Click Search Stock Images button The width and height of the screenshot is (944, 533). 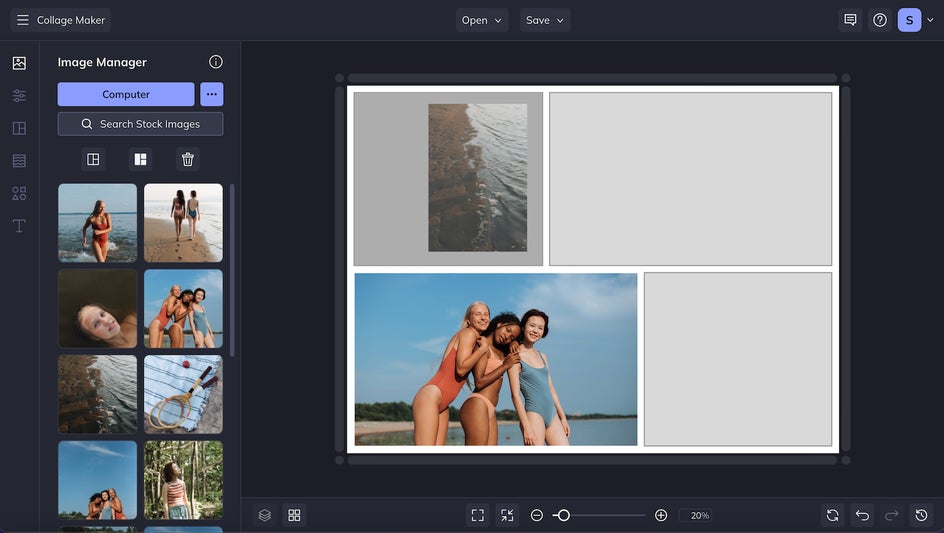[x=140, y=124]
